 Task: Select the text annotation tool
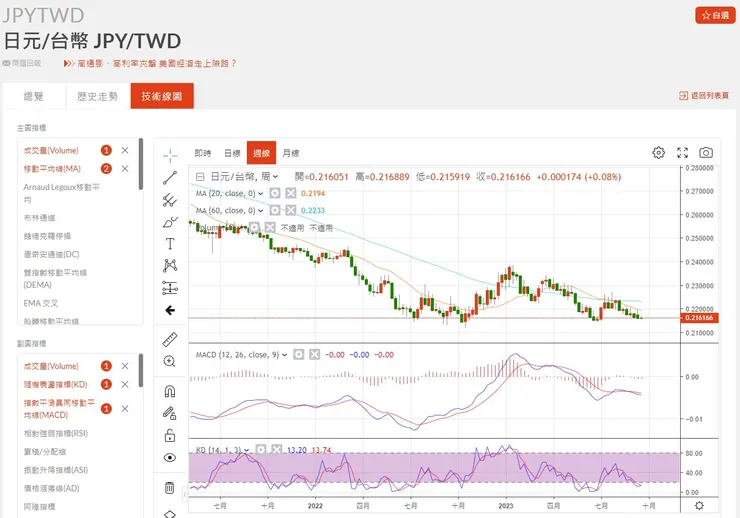170,243
